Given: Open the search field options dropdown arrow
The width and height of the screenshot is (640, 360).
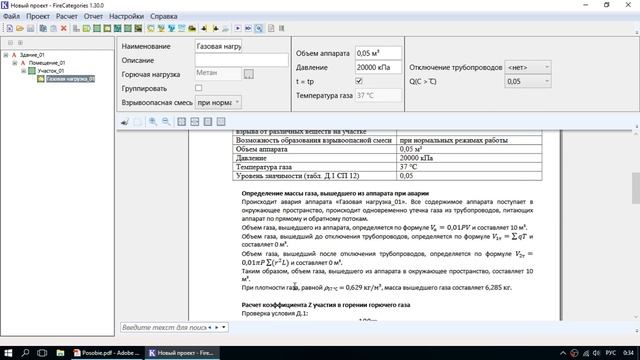Looking at the screenshot, I should (x=224, y=327).
